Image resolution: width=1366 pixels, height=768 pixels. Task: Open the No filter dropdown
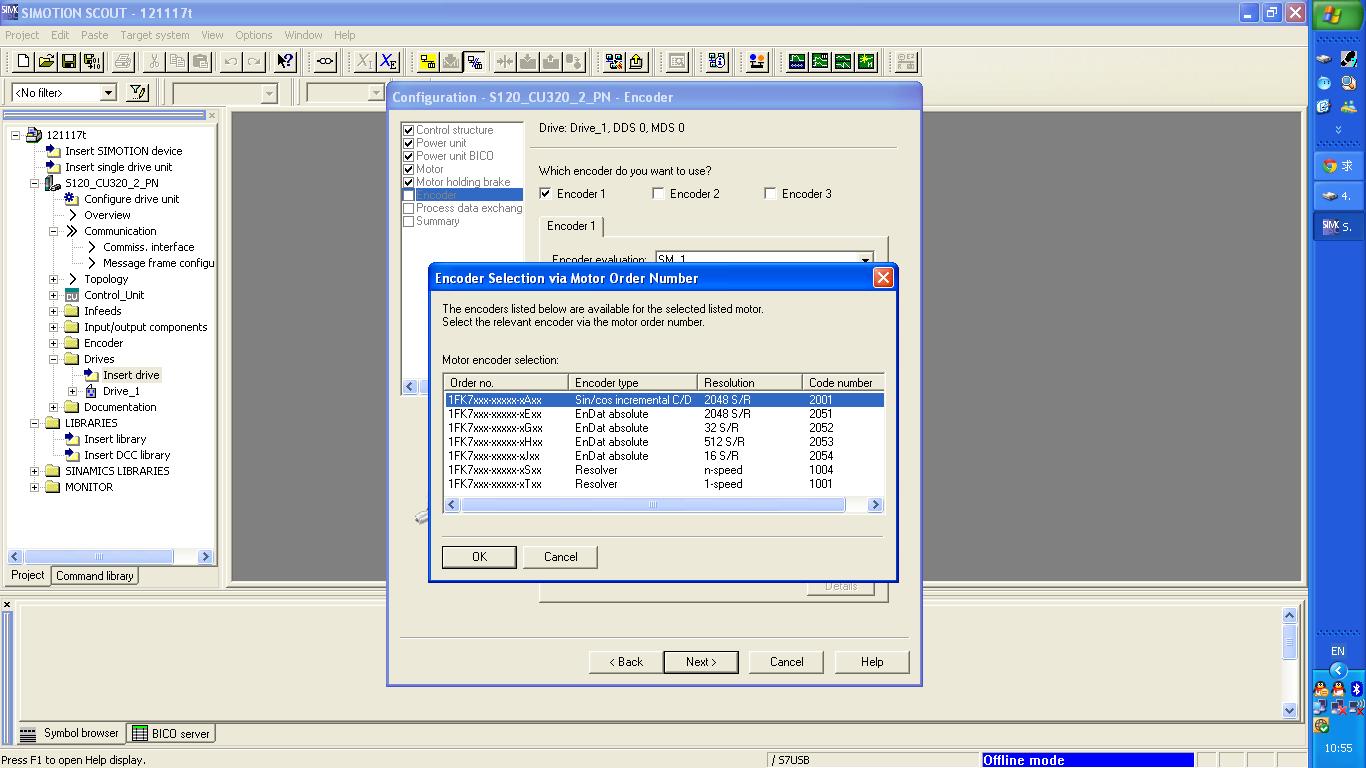[x=108, y=93]
